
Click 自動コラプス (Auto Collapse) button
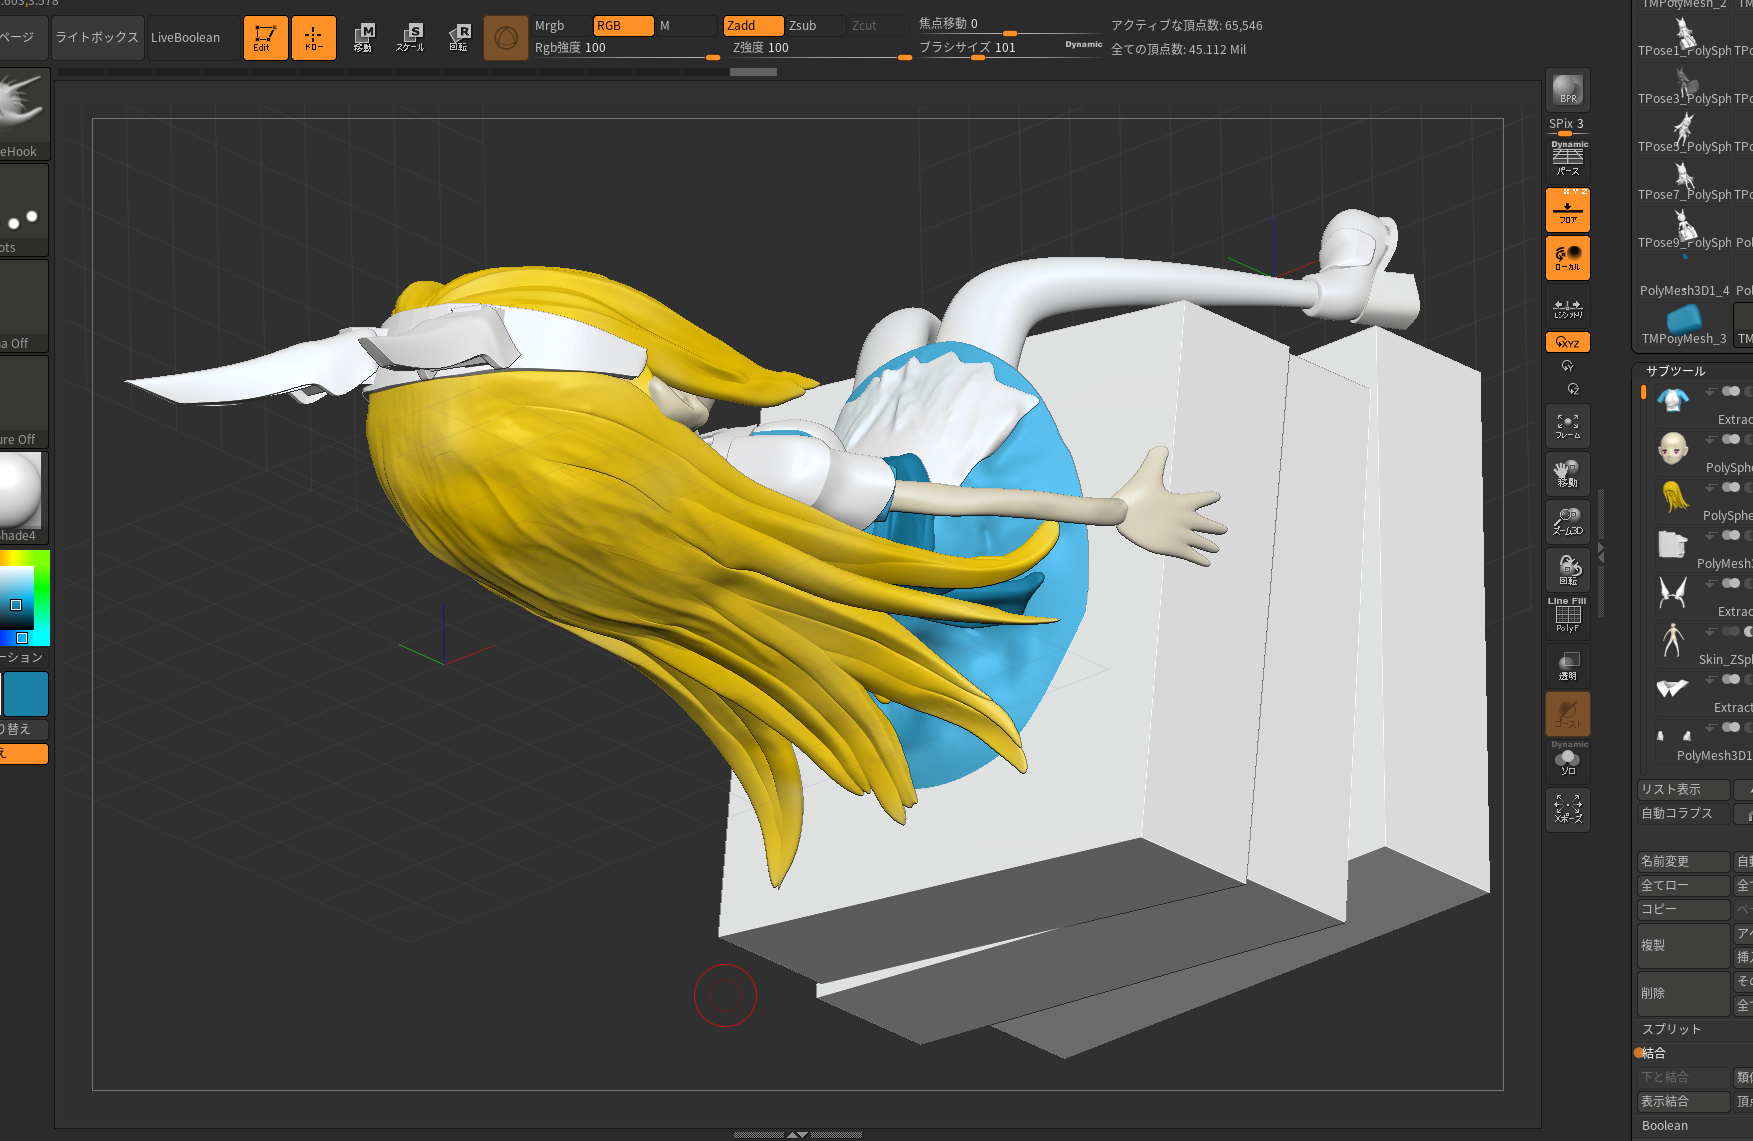click(1683, 814)
